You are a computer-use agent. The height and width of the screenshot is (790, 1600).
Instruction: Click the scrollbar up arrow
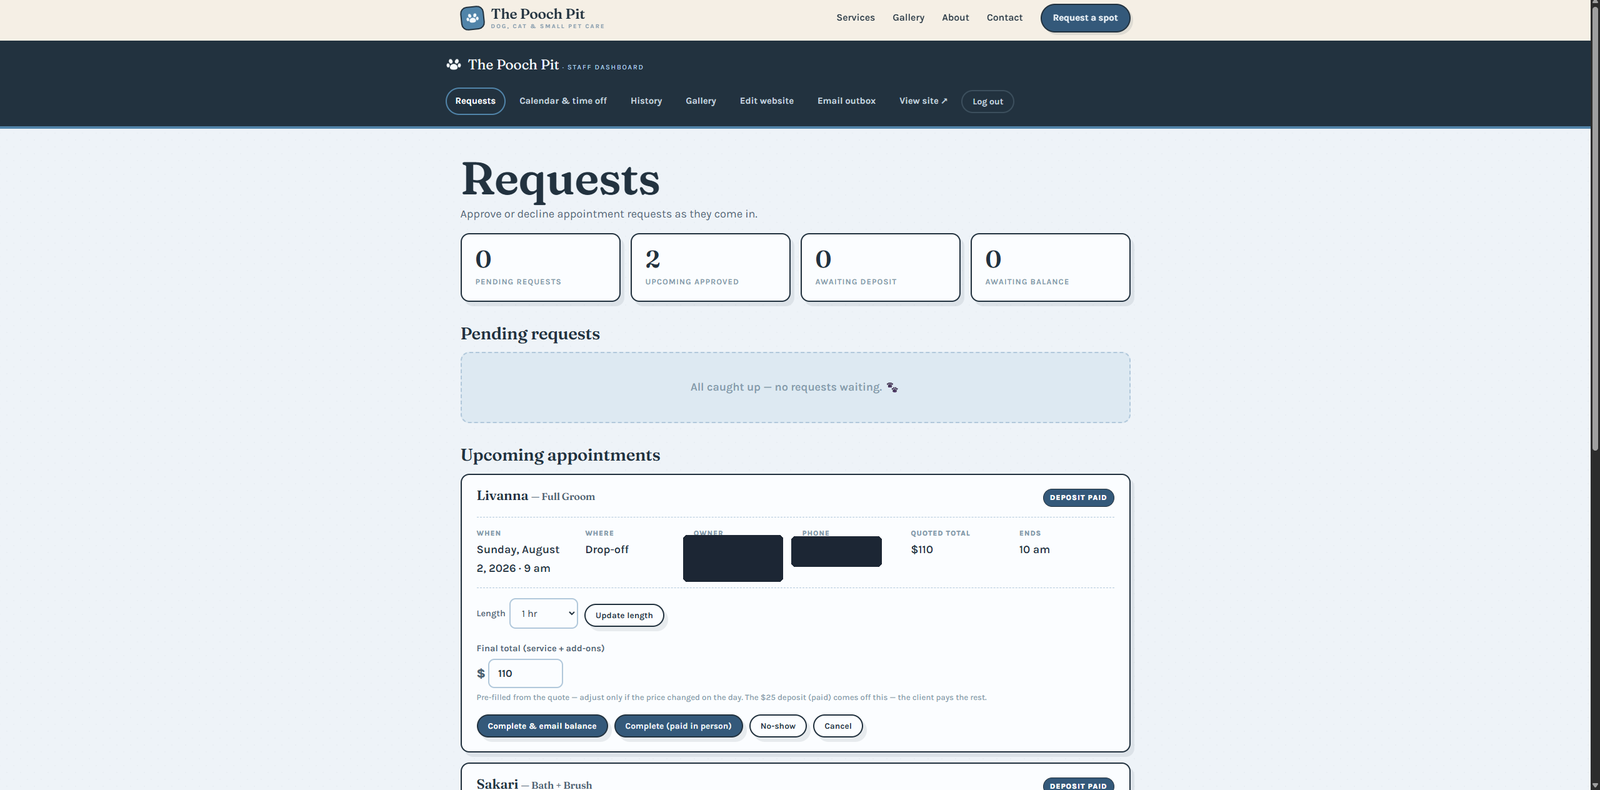(x=1595, y=5)
